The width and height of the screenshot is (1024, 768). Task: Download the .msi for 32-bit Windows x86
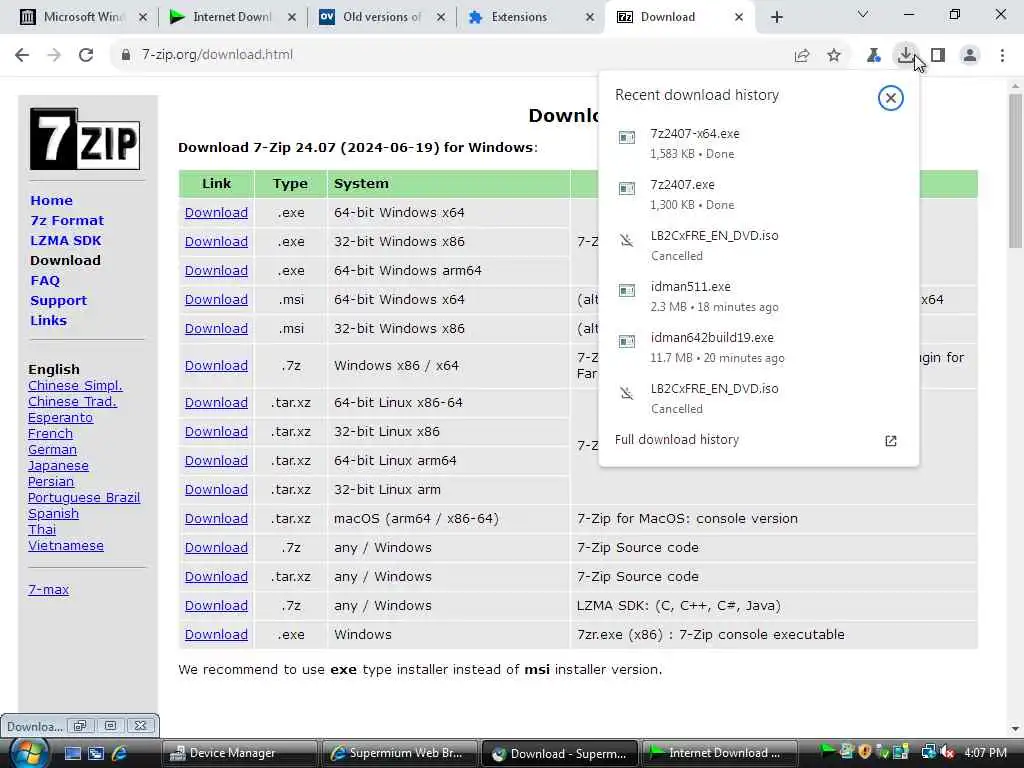(x=216, y=328)
